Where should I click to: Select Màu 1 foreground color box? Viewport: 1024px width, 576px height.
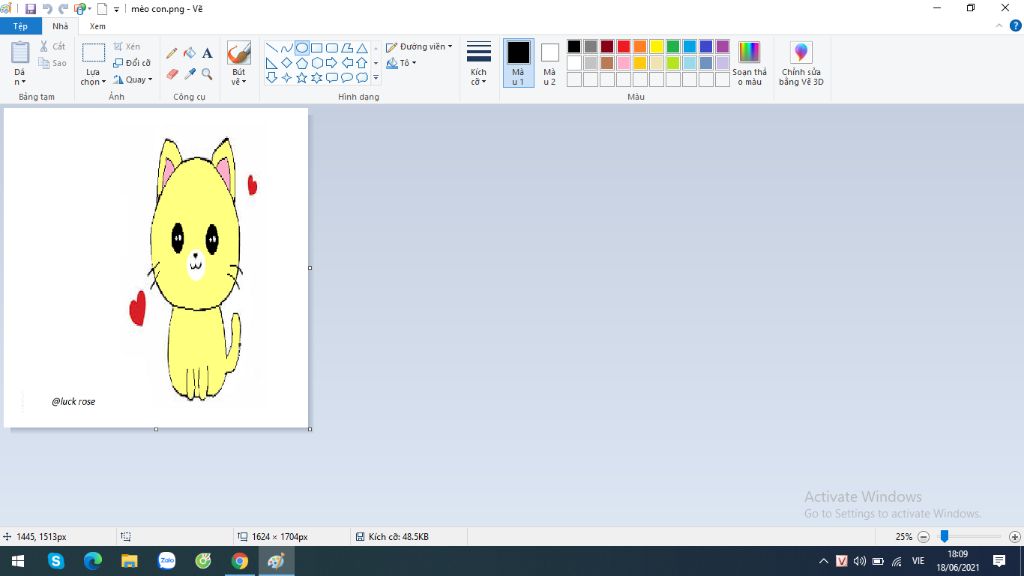[518, 63]
